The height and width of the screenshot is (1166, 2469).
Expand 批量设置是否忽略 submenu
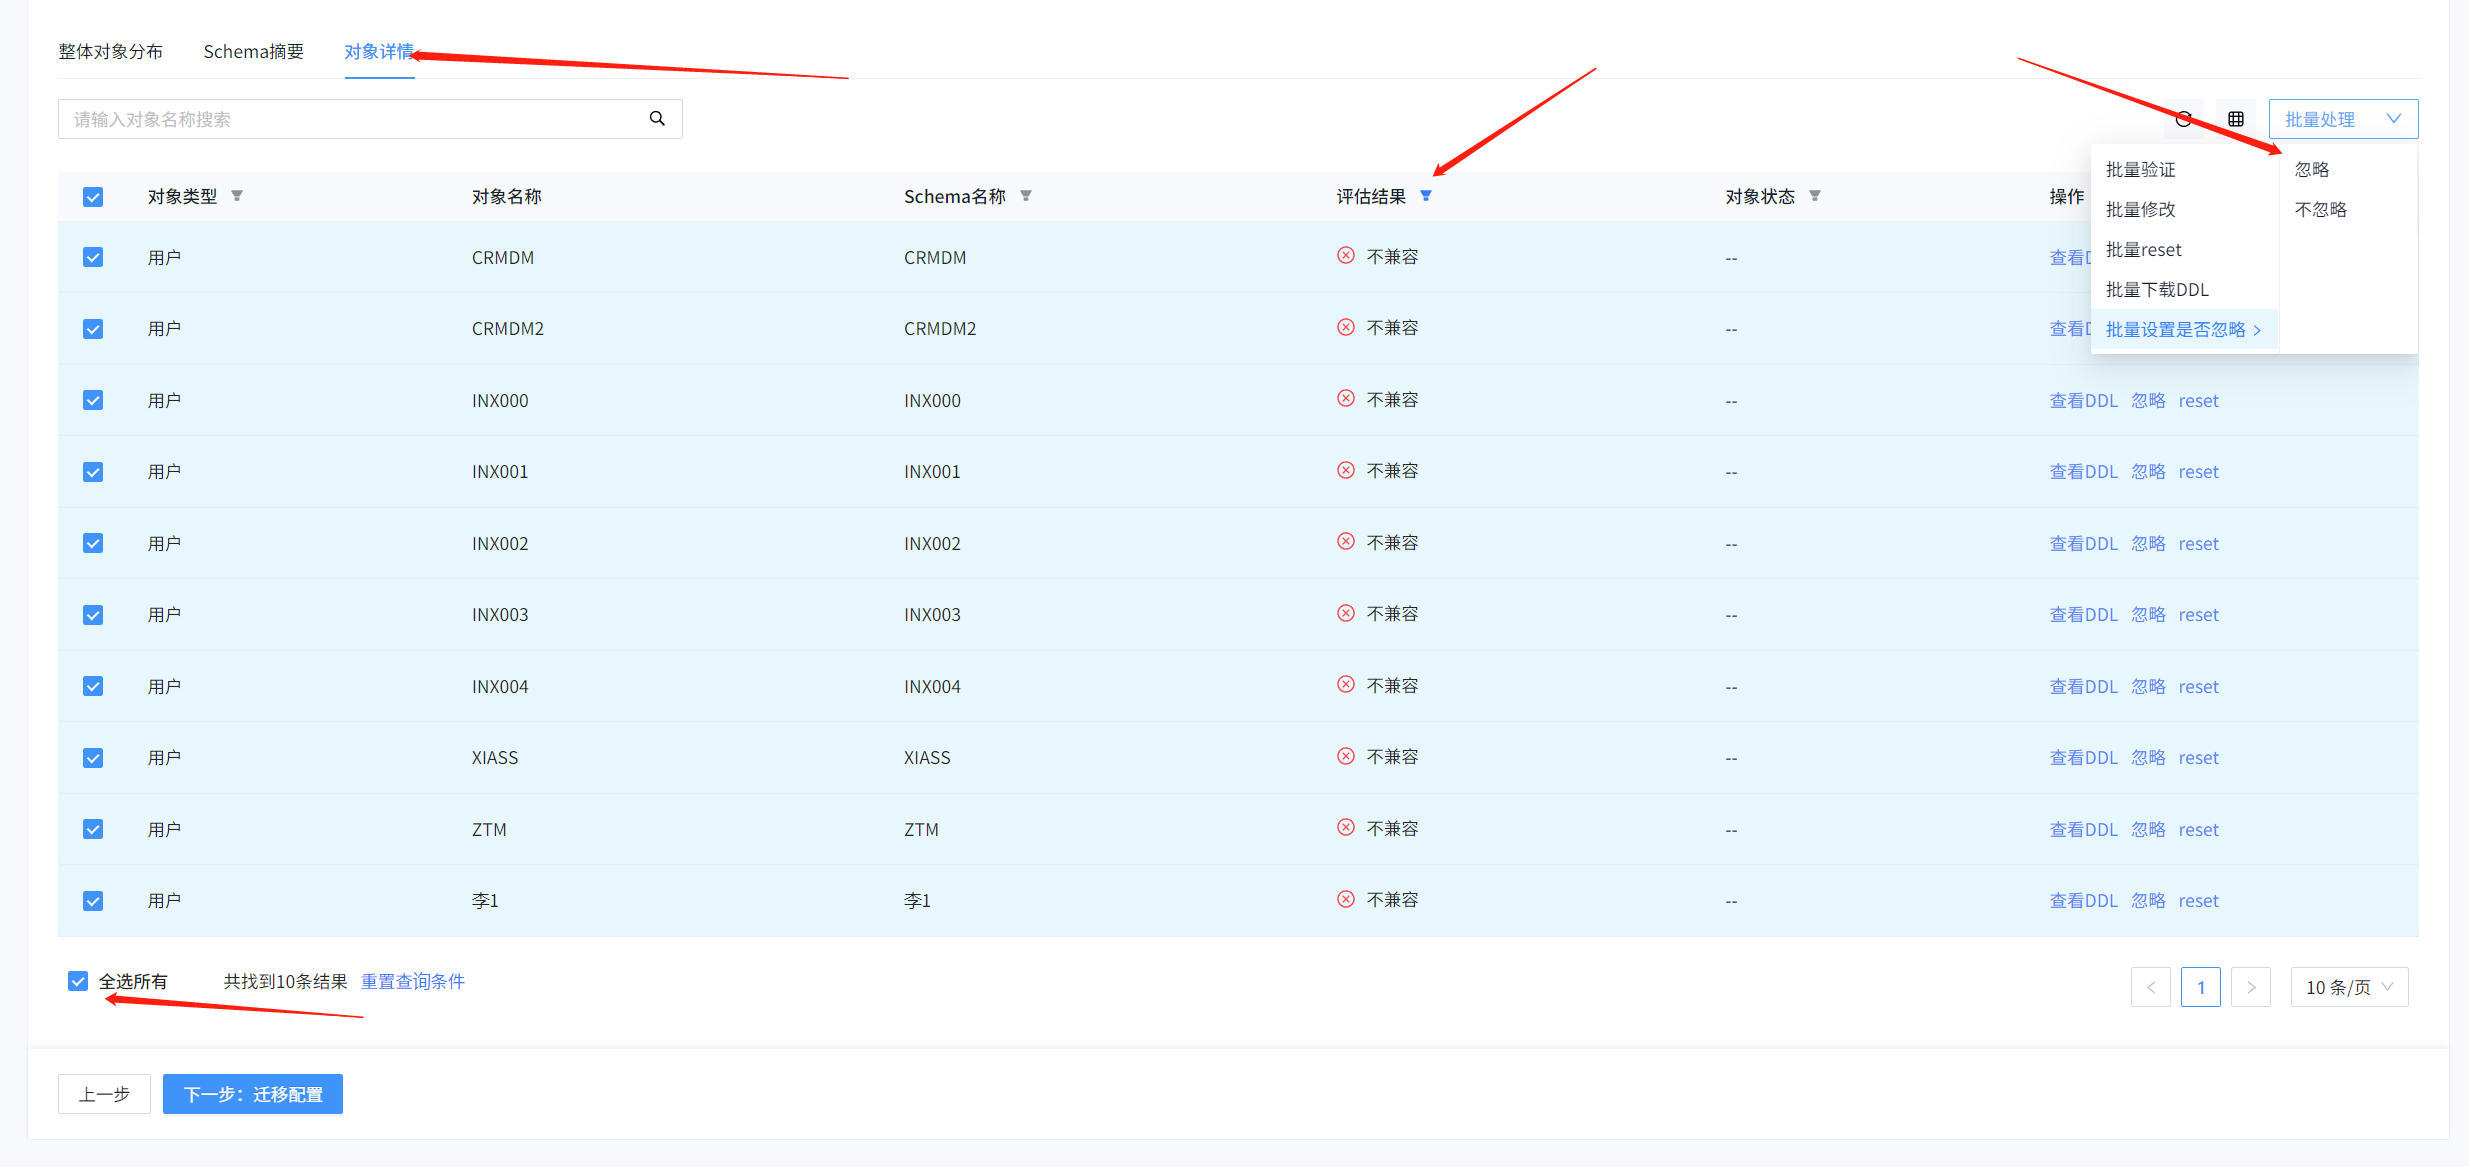tap(2183, 330)
